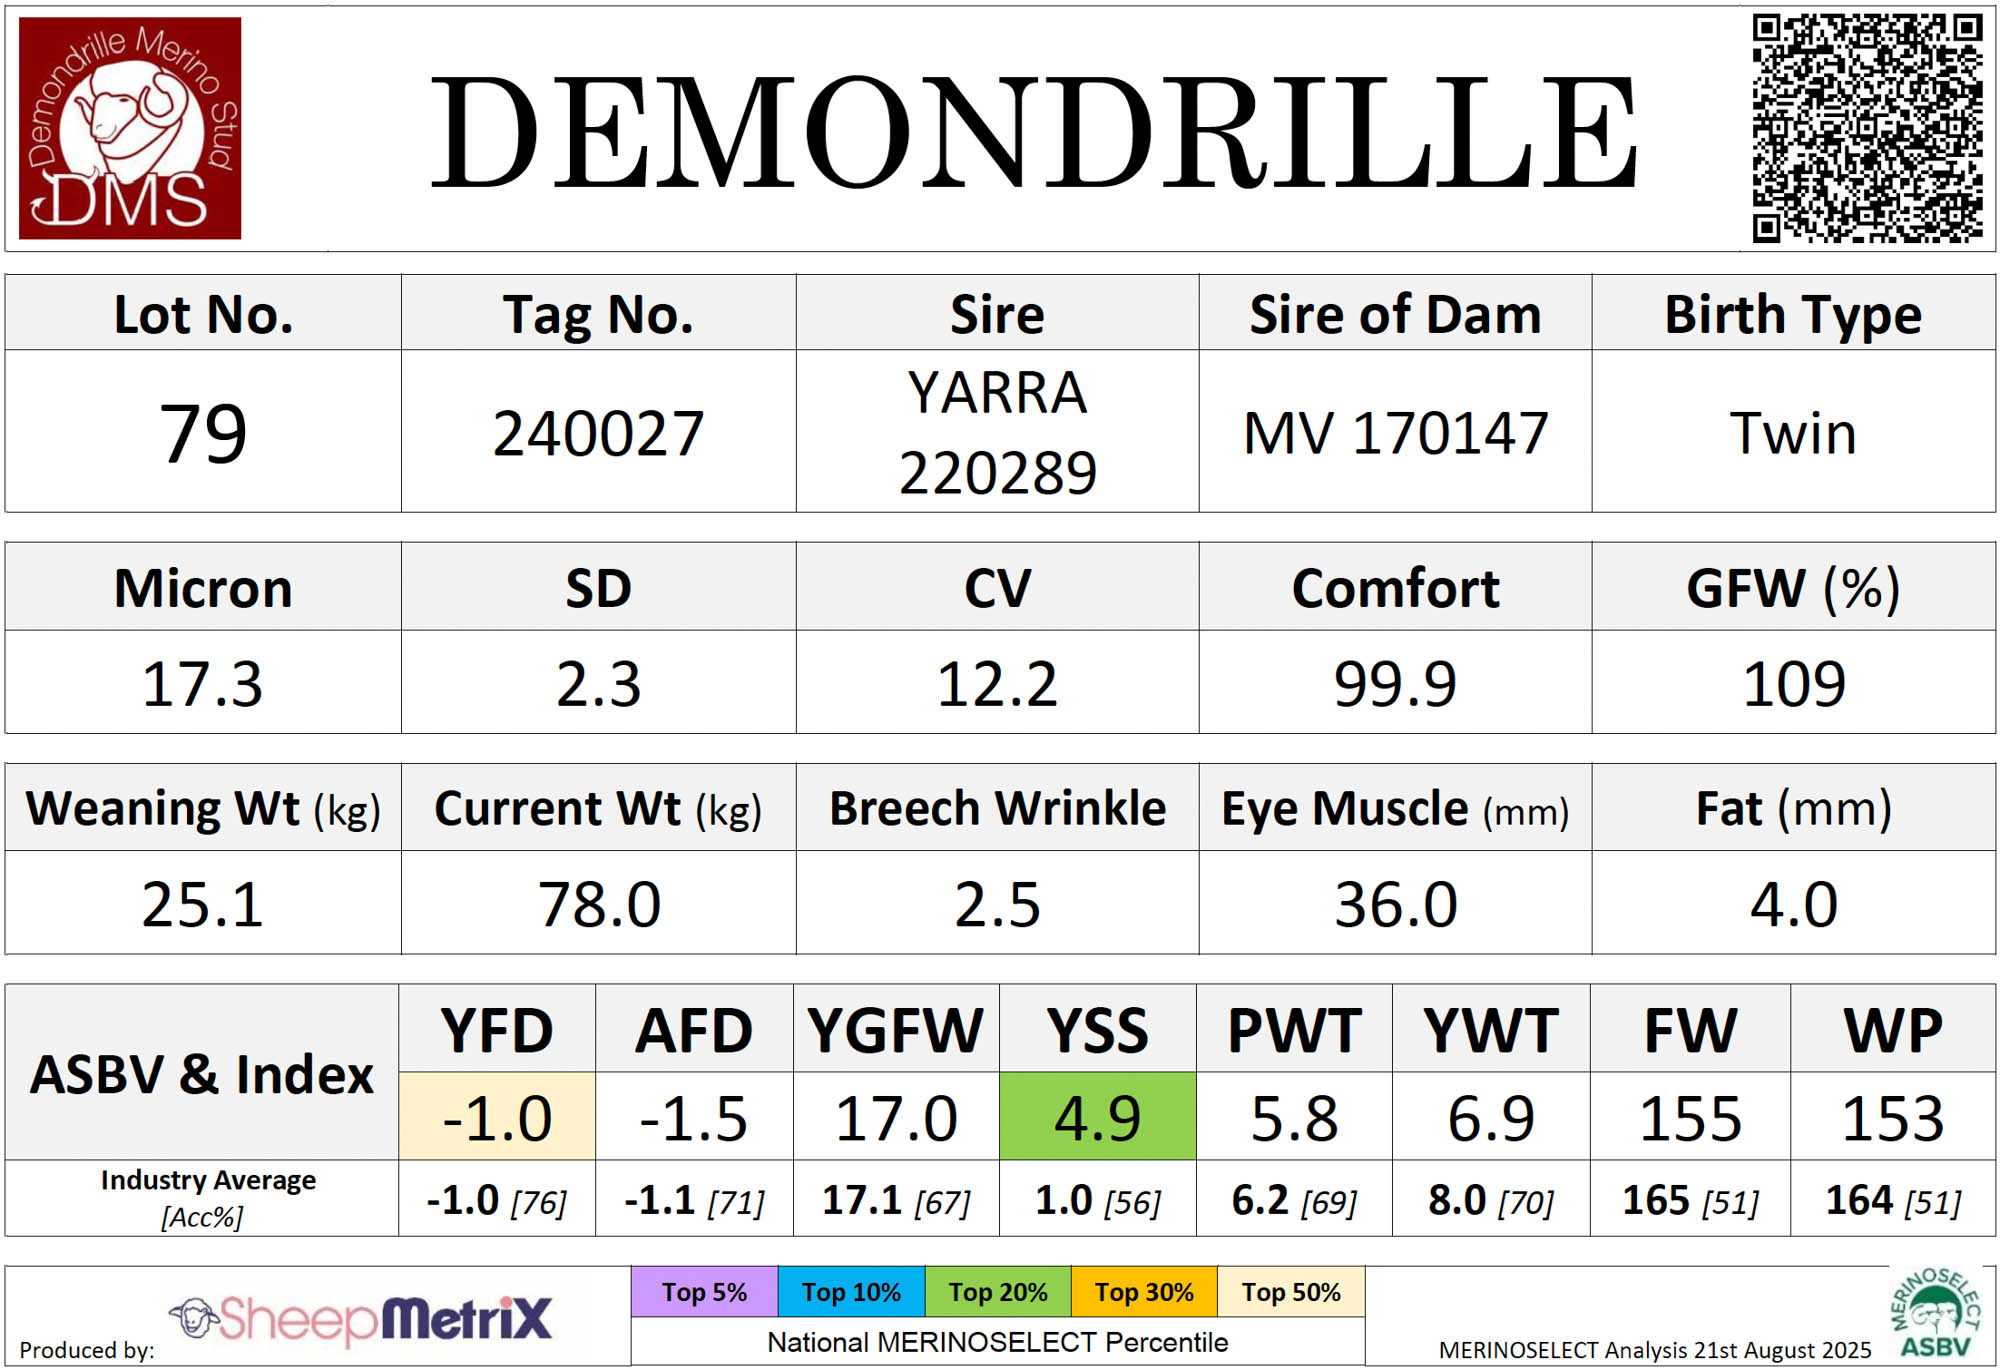Click the Top 20% green legend swatch
This screenshot has width=2000, height=1370.
(x=997, y=1292)
